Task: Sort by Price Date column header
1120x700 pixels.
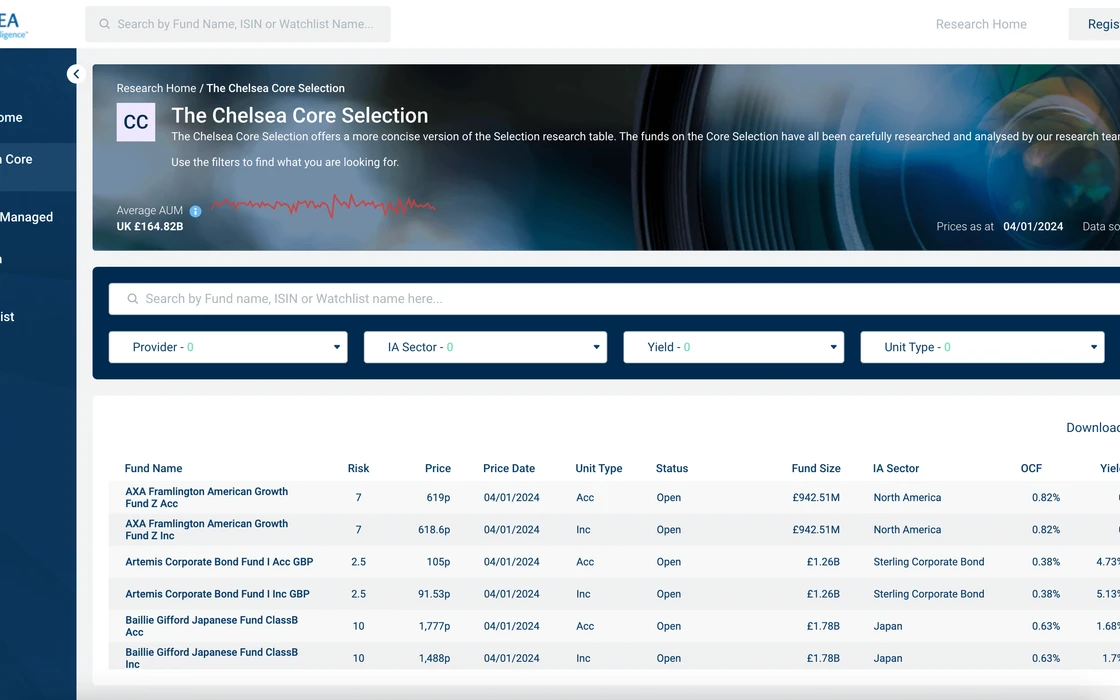Action: [509, 469]
